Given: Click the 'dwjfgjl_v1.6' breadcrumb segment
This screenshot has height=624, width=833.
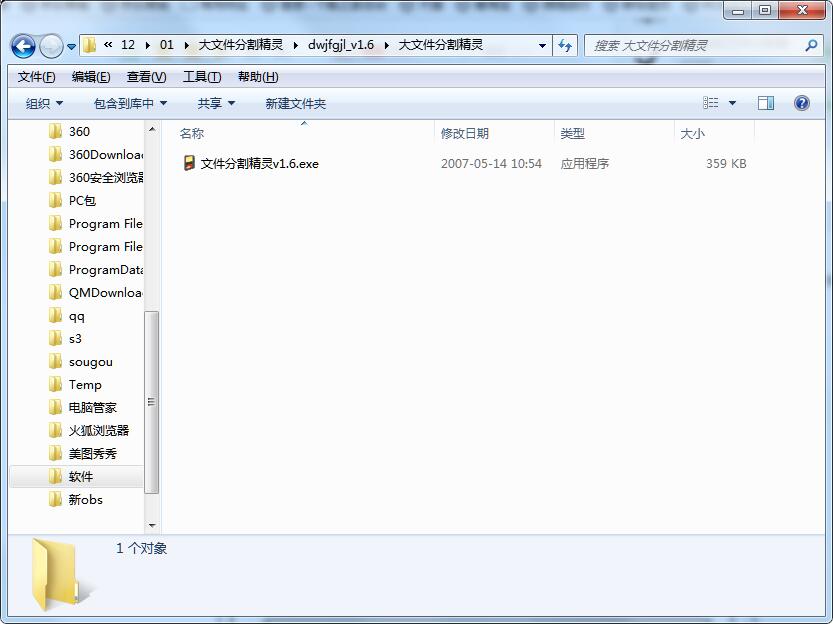Looking at the screenshot, I should click(341, 45).
